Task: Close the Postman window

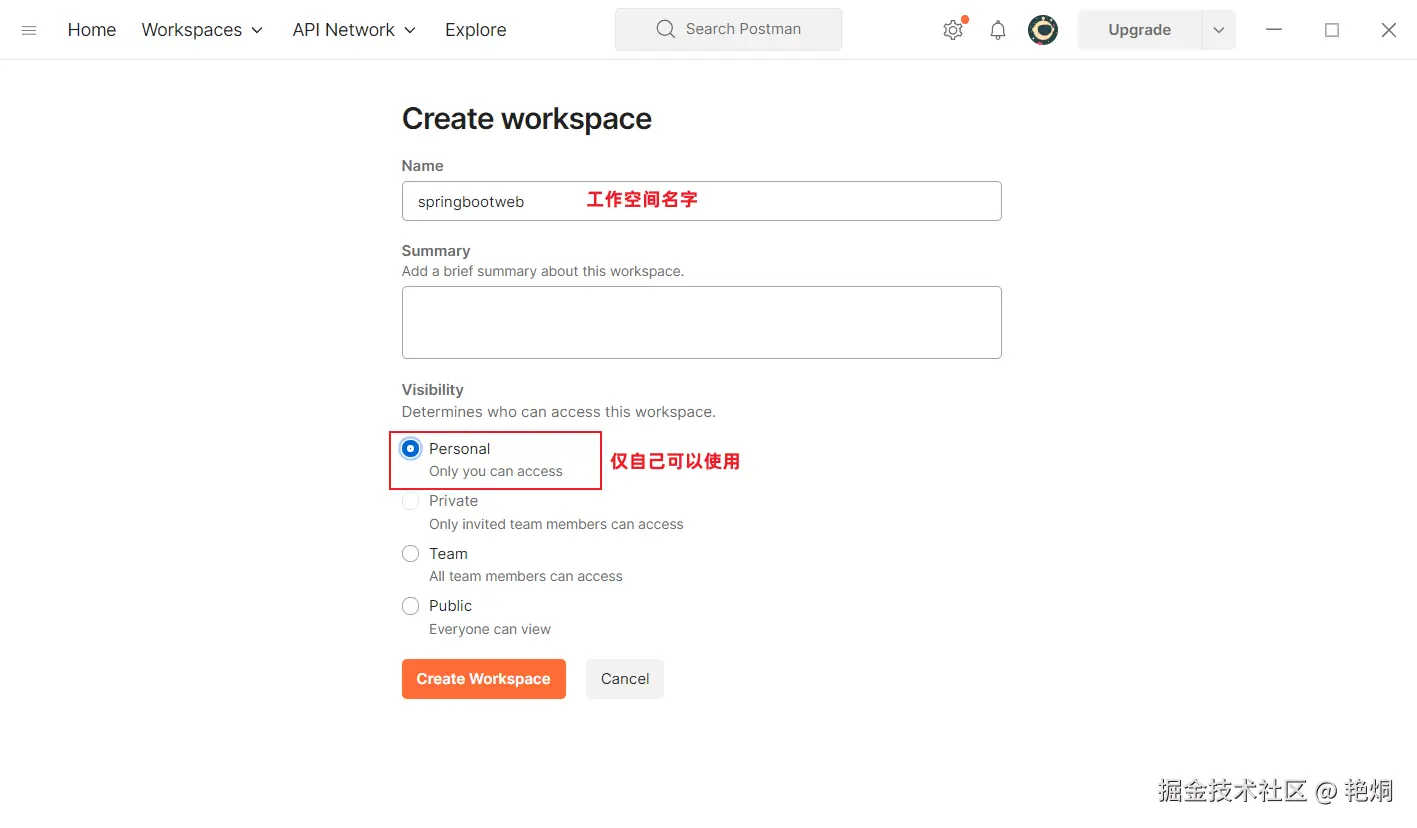Action: (1389, 30)
